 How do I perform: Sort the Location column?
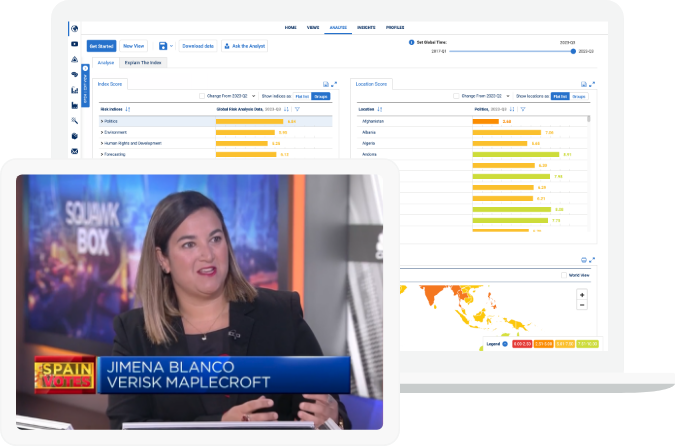379,109
